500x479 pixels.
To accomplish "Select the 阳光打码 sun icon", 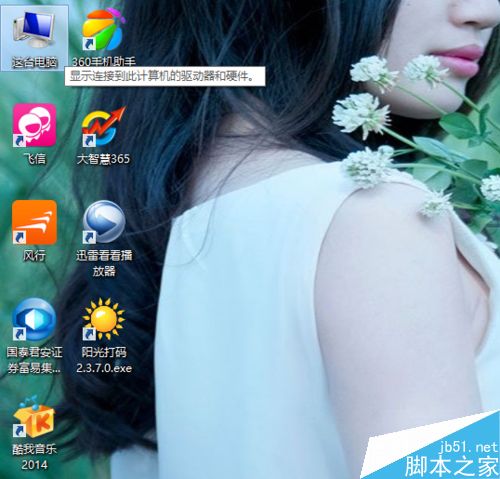I will [104, 319].
